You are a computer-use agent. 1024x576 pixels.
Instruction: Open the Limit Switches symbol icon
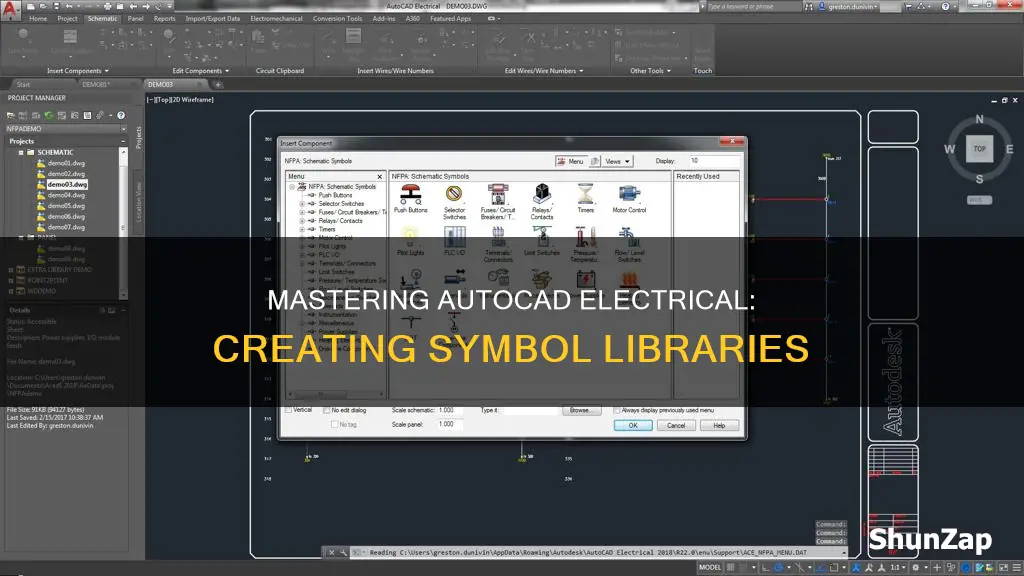pos(541,237)
